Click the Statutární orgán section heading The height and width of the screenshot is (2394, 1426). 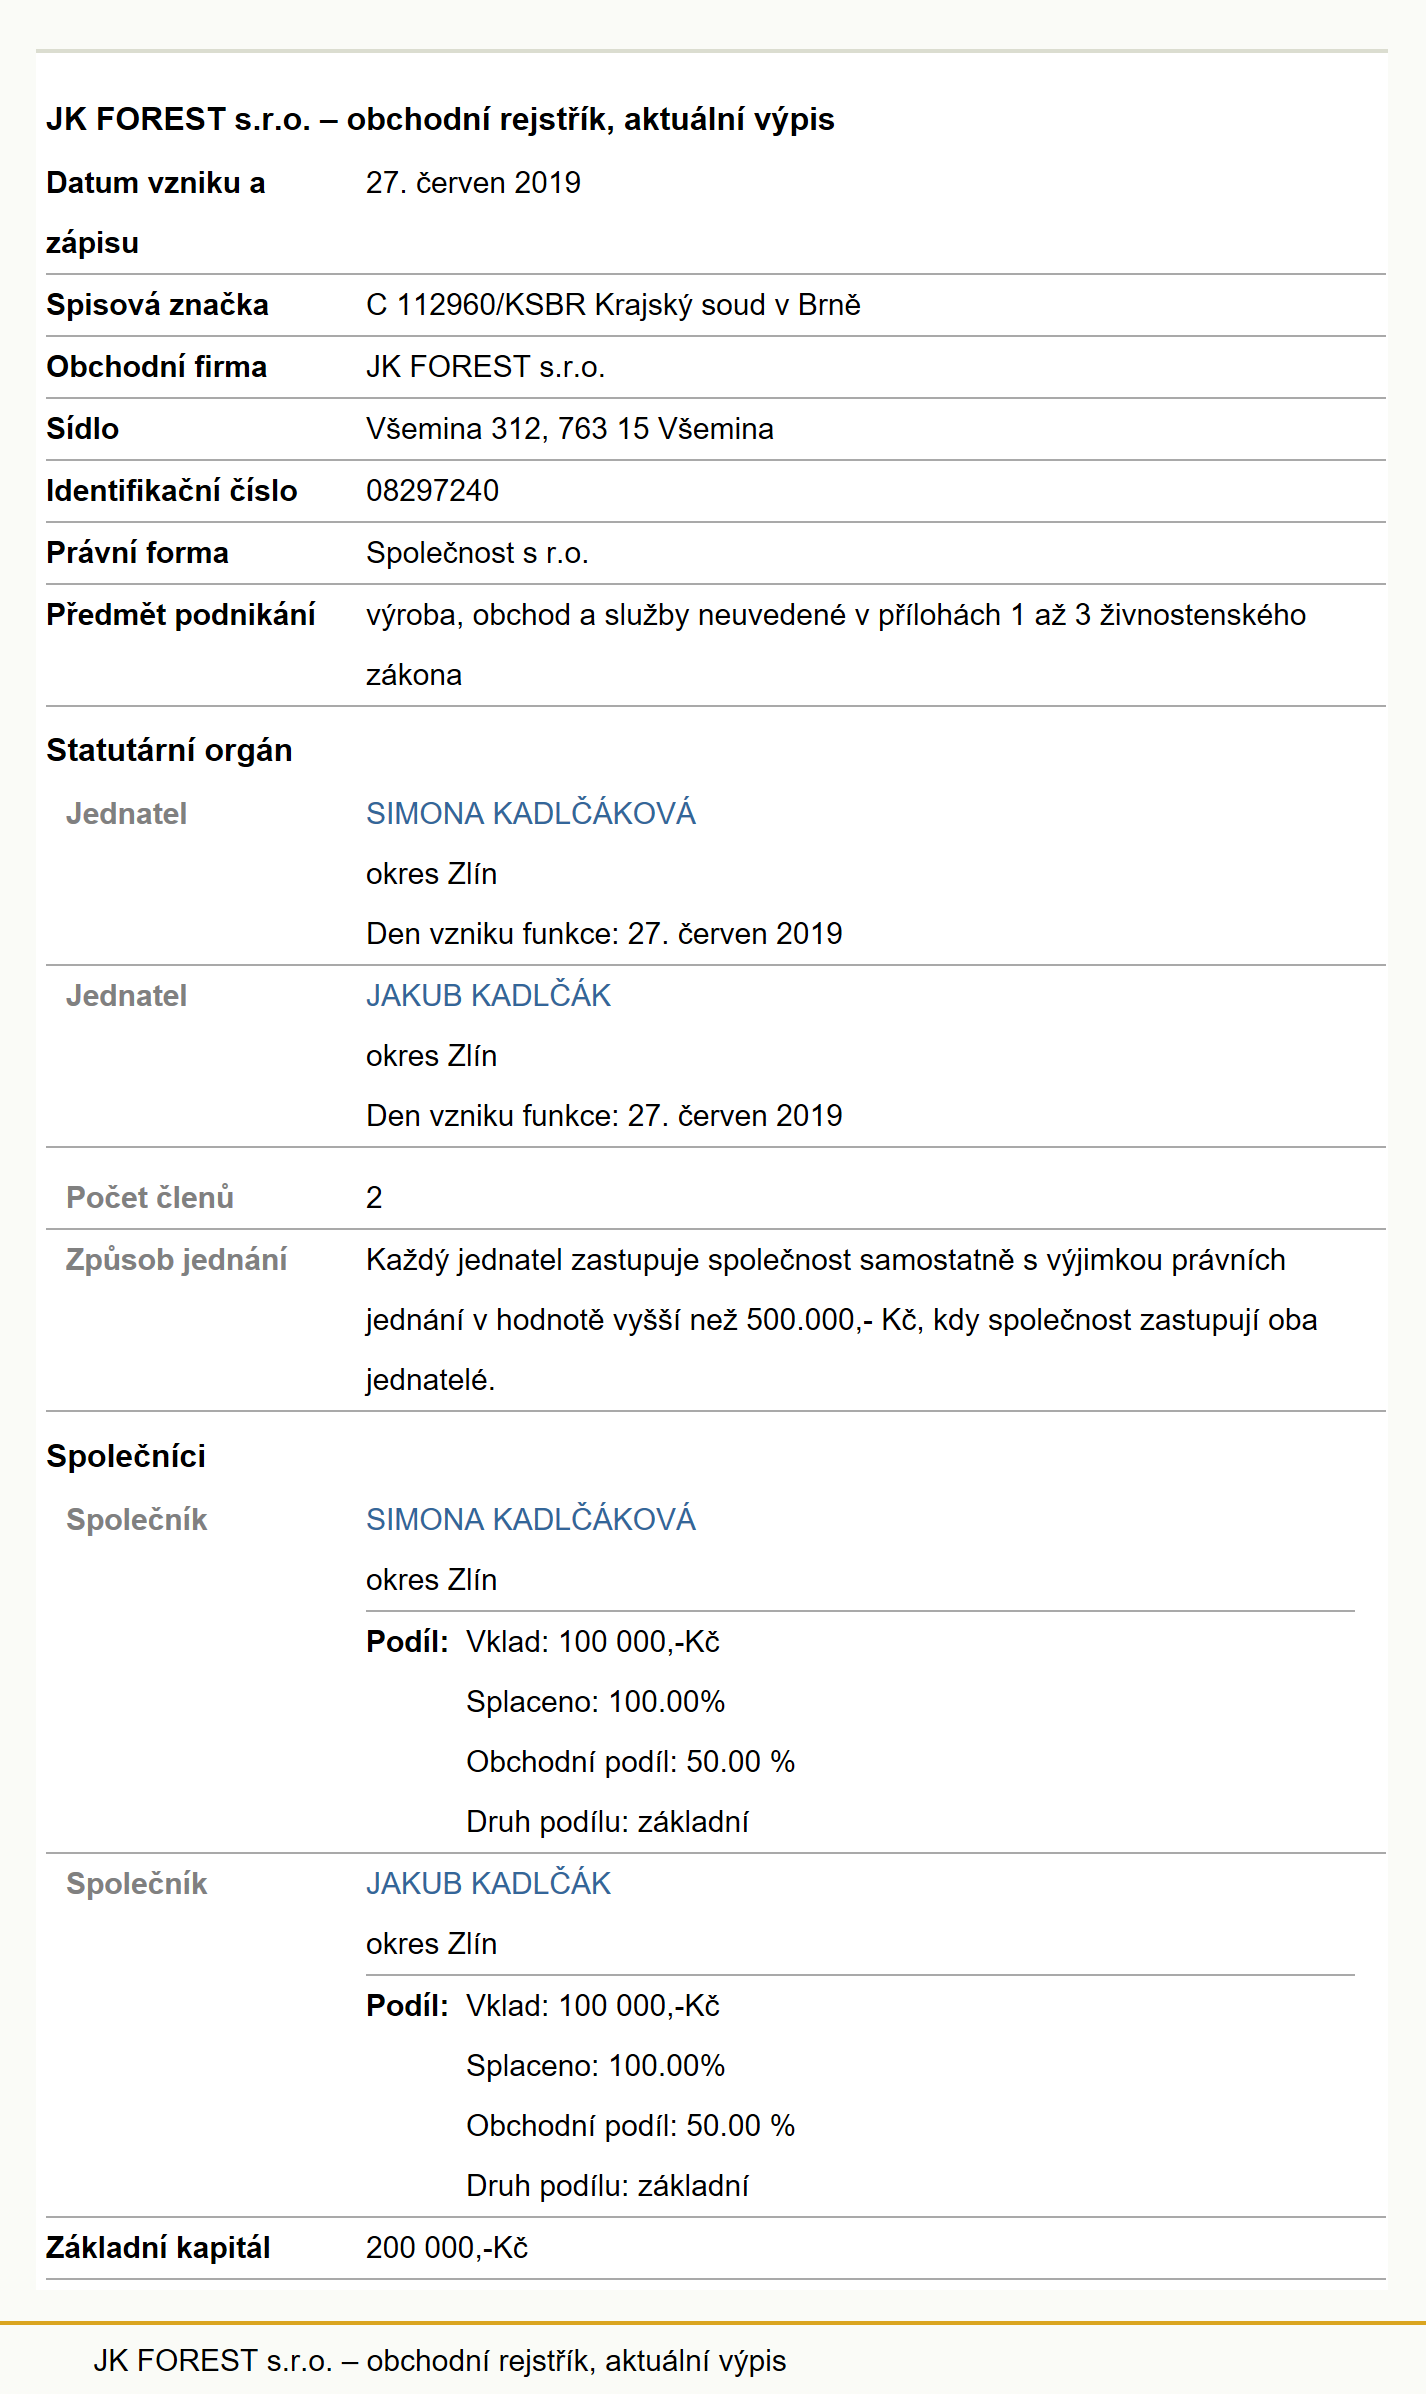pyautogui.click(x=169, y=750)
